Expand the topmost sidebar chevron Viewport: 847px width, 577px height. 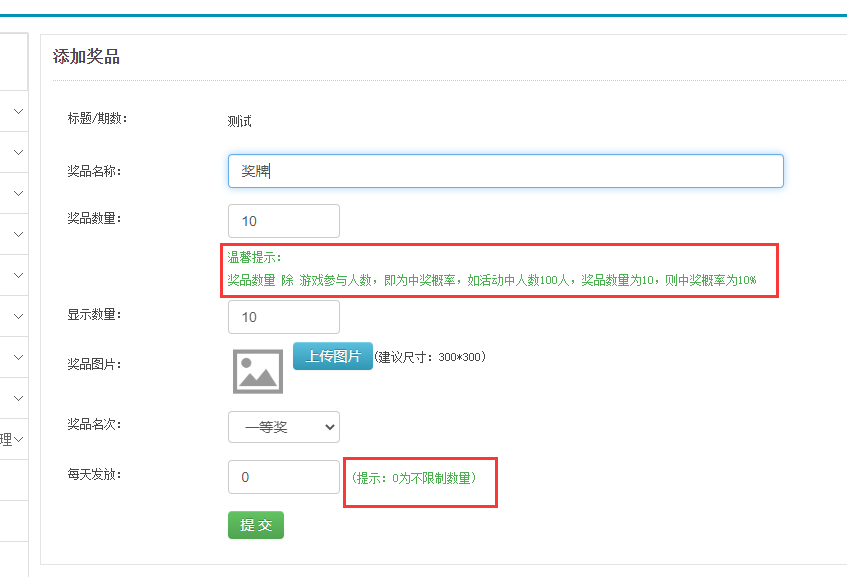click(x=18, y=112)
